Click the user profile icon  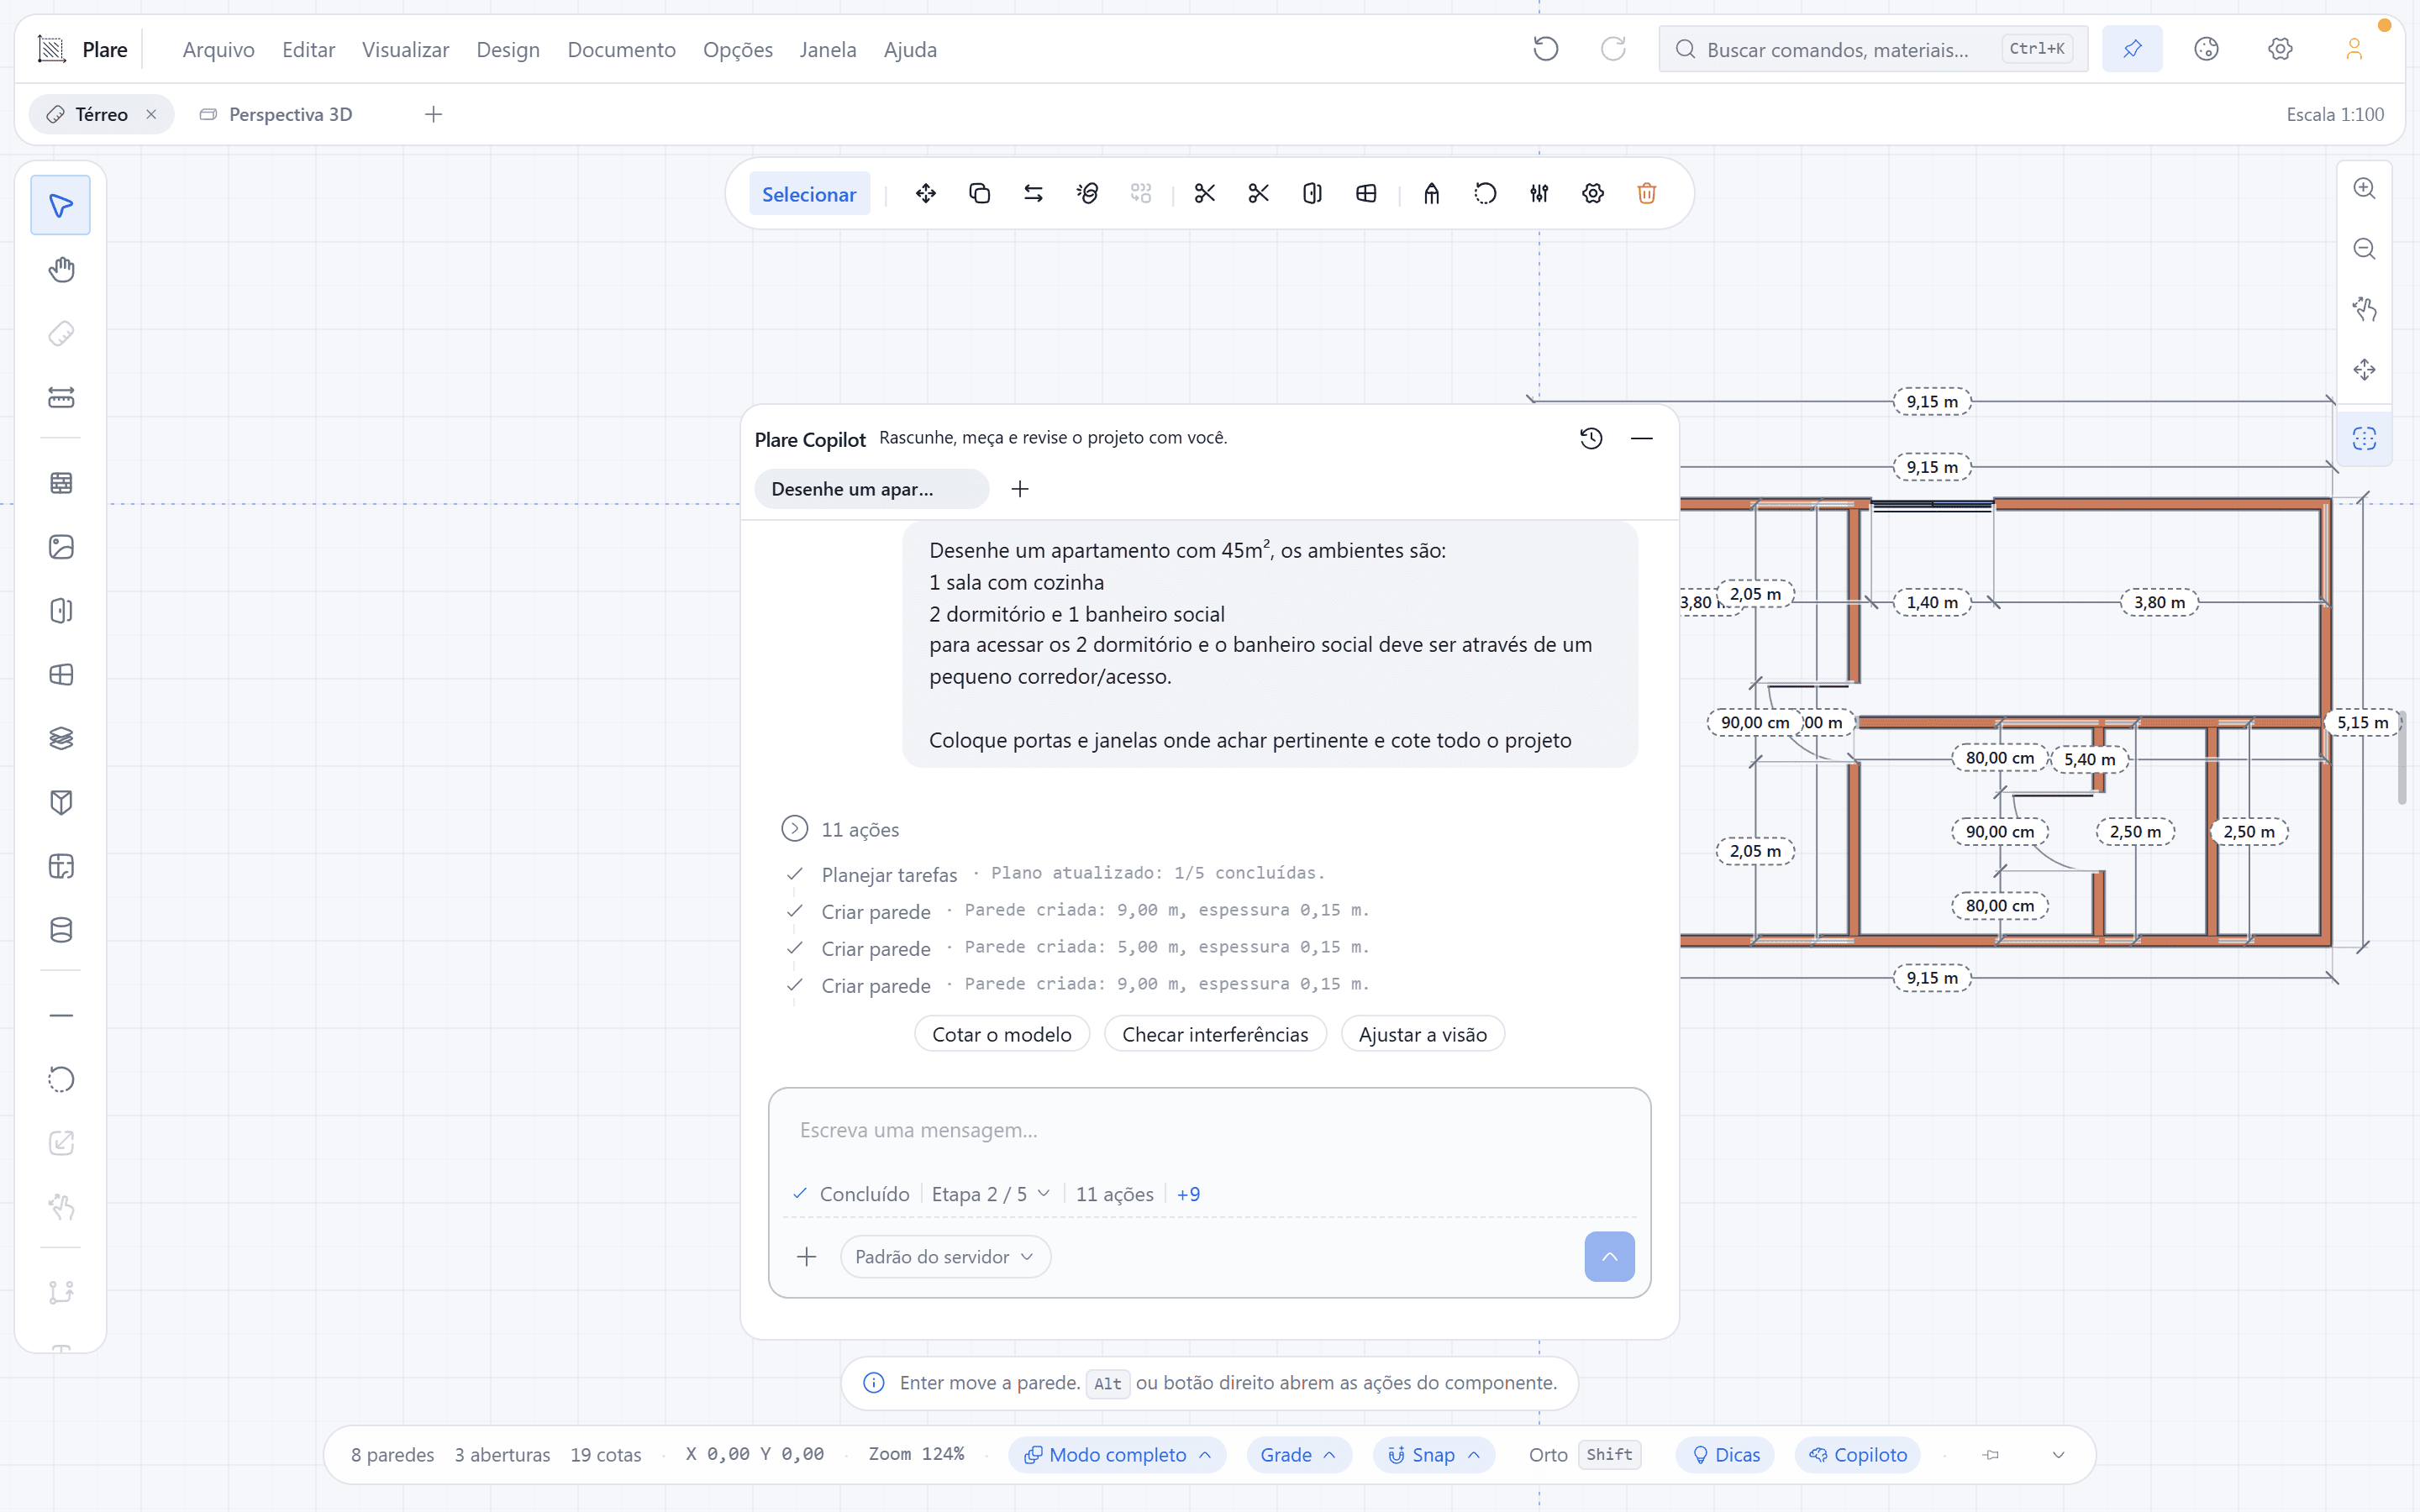[x=2354, y=49]
